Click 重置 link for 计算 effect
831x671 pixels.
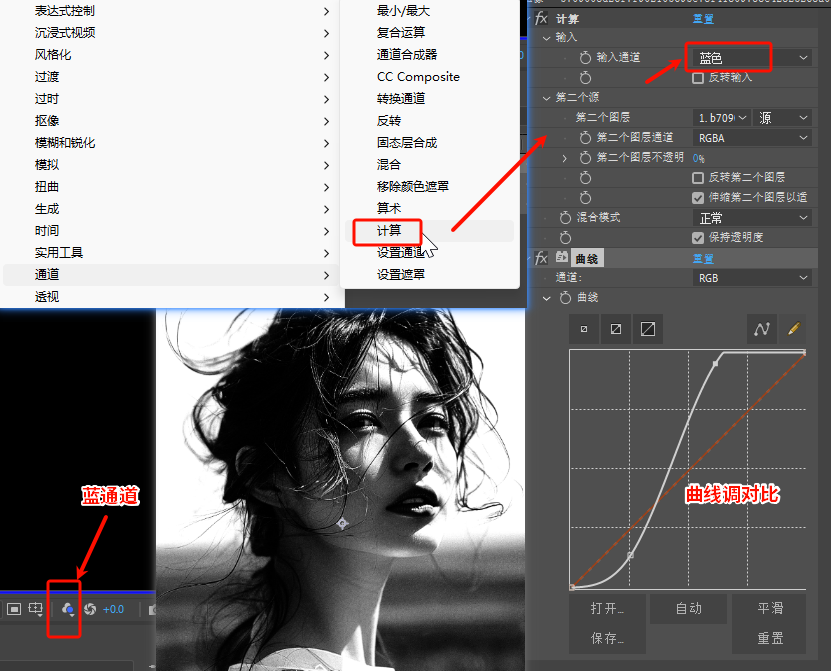(x=703, y=19)
